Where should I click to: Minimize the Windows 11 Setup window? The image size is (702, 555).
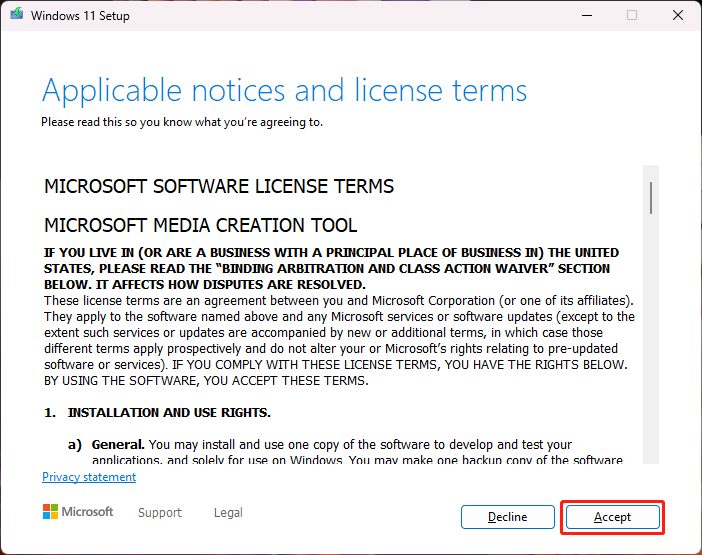click(587, 15)
